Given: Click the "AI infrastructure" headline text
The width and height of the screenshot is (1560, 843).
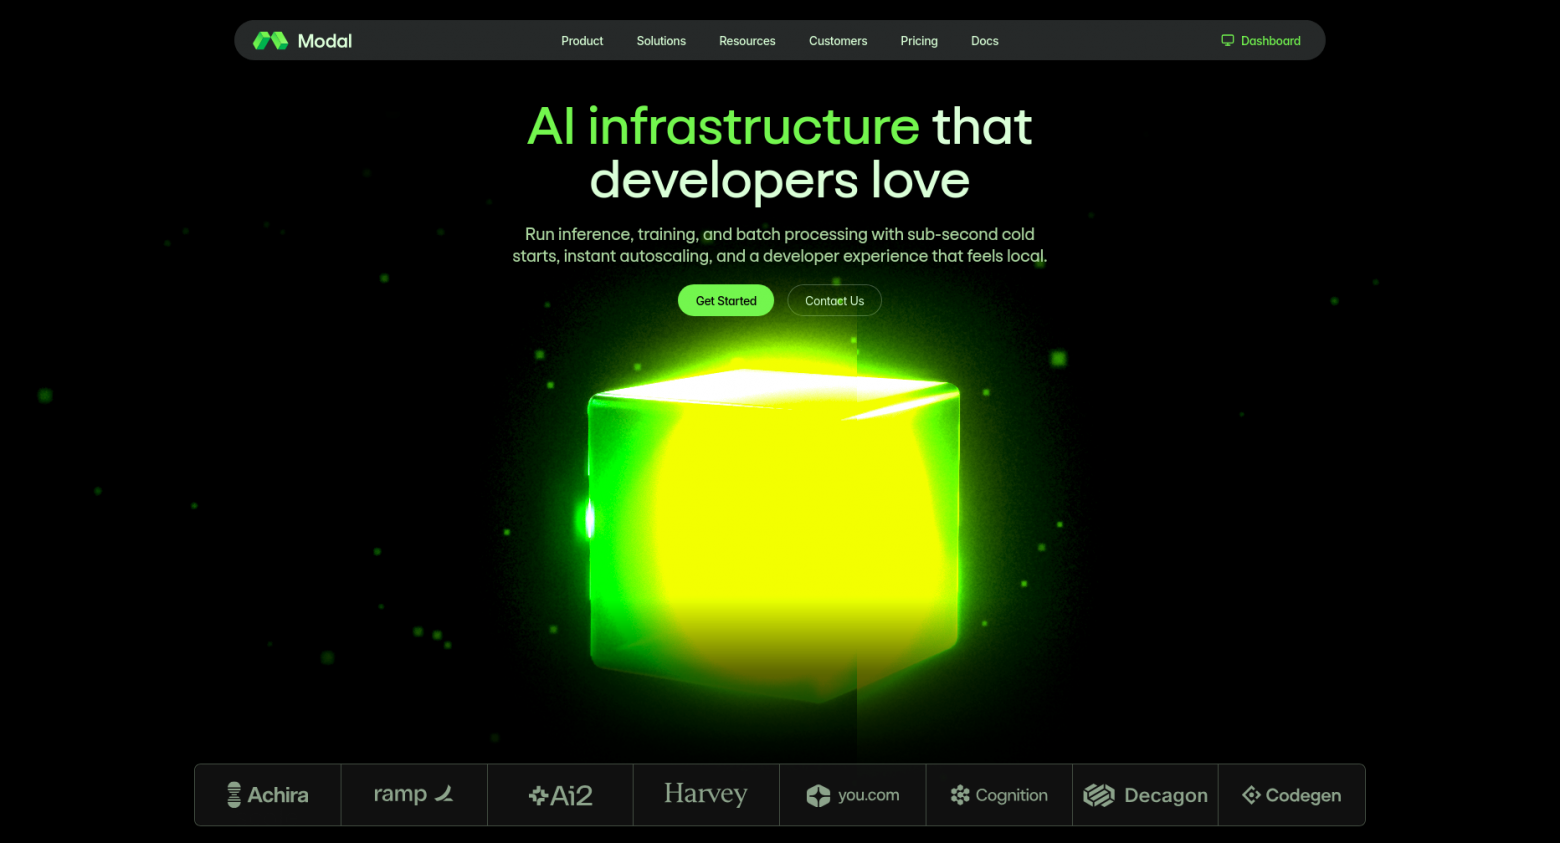Looking at the screenshot, I should point(723,127).
